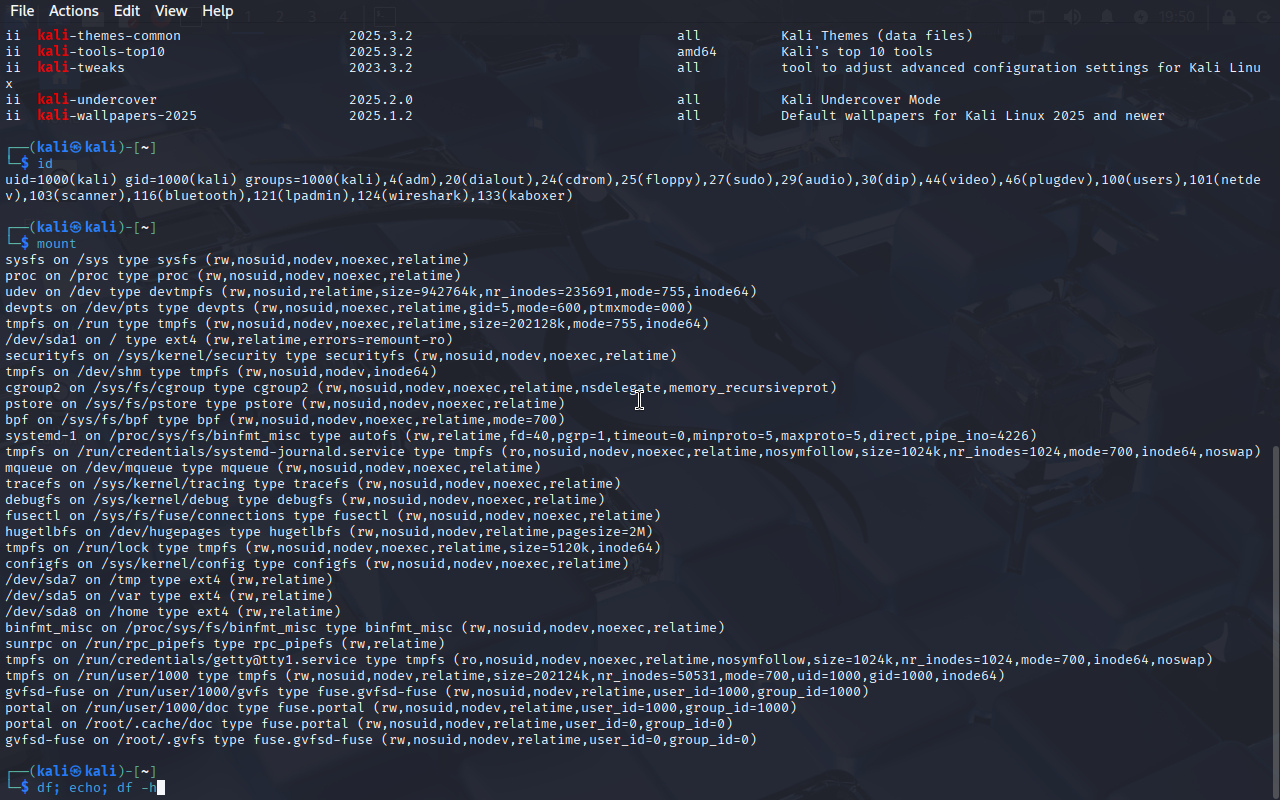Click the 'debugfs on /sys/kernel/debug' line

click(305, 500)
